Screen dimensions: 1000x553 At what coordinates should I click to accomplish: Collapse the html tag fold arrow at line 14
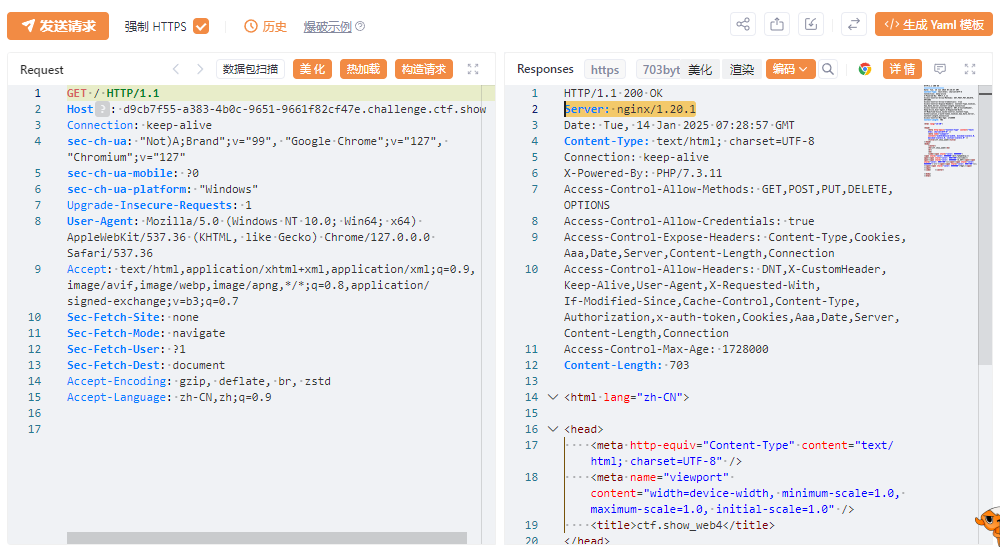pyautogui.click(x=553, y=397)
